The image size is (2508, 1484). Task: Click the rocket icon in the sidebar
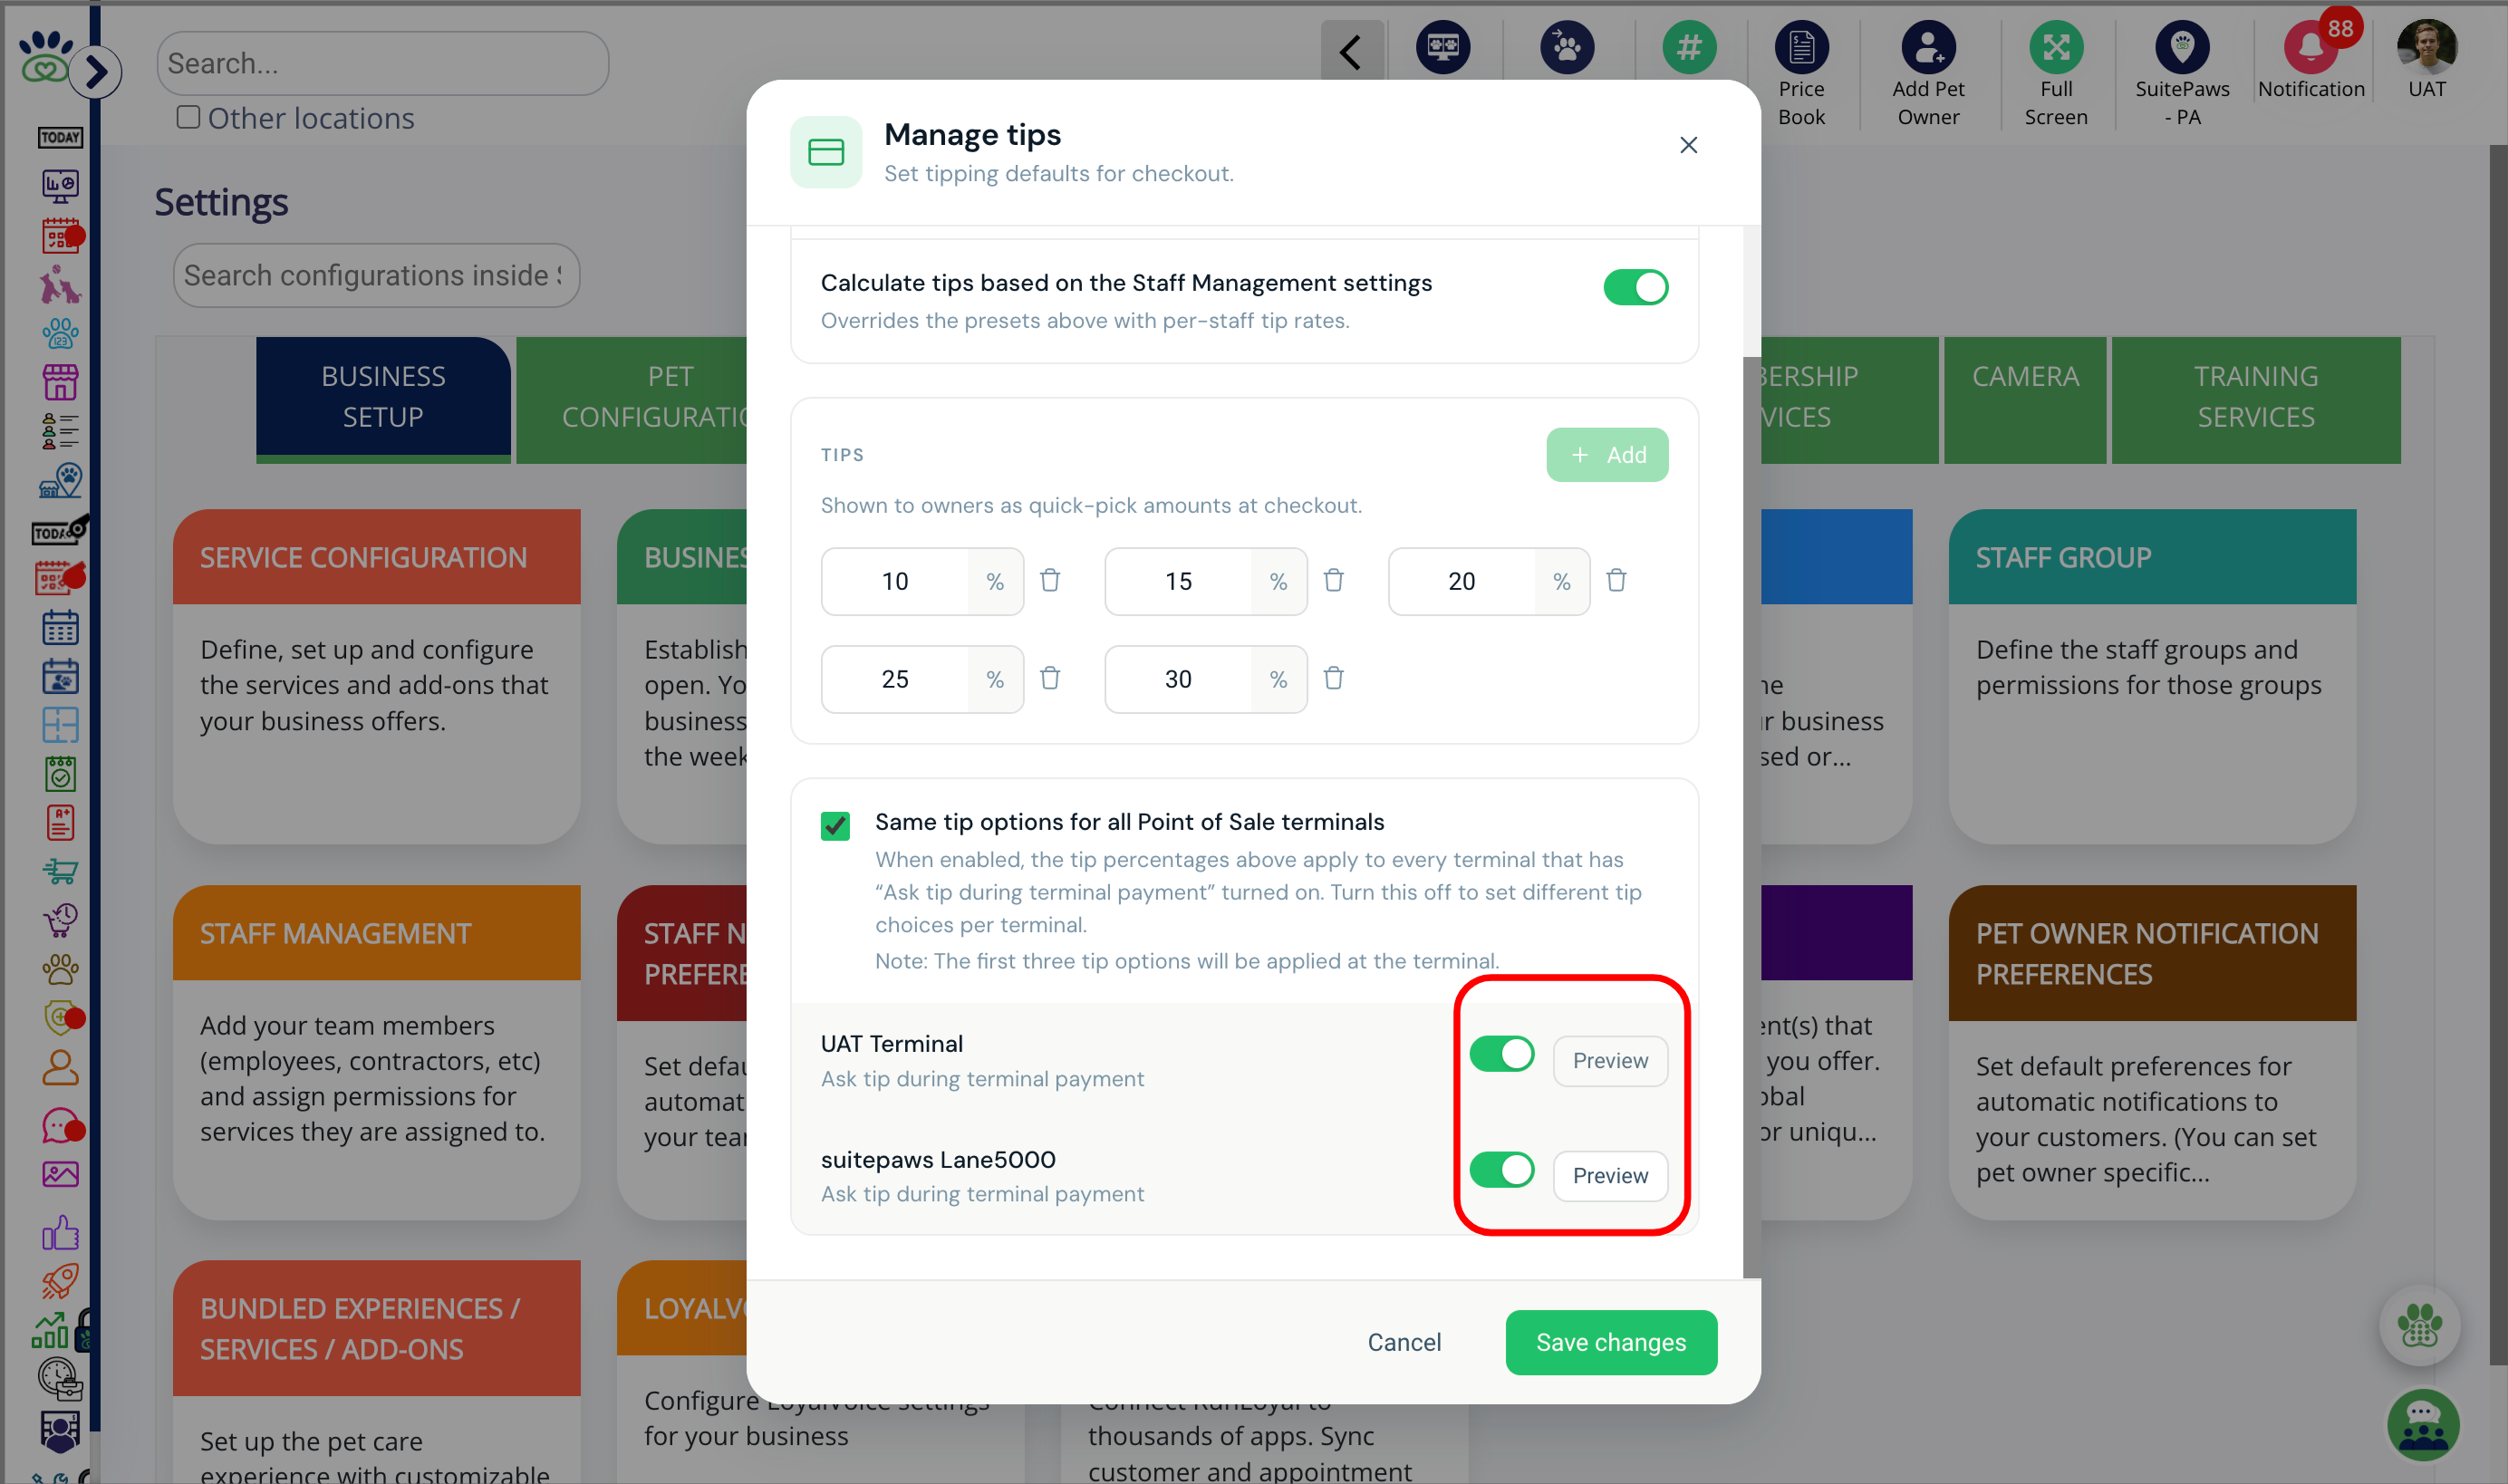[60, 1280]
